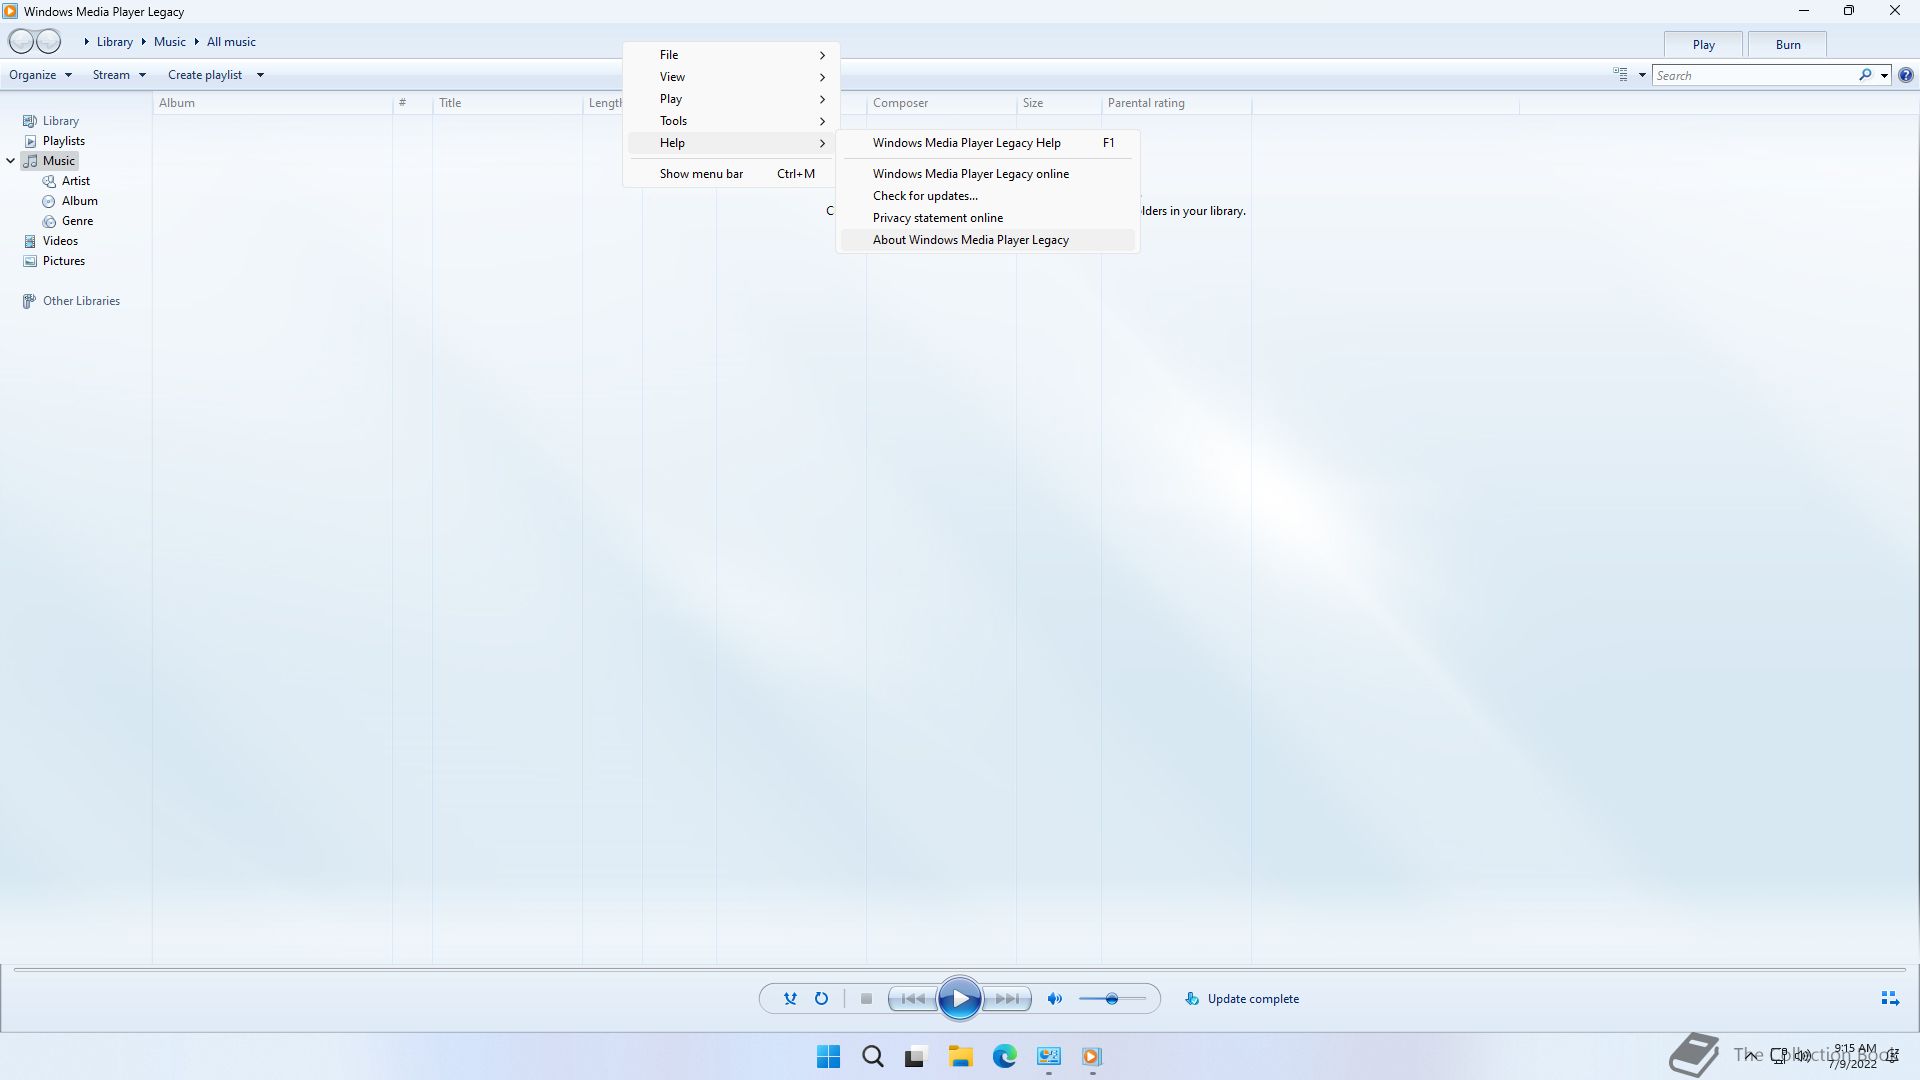
Task: Switch to Now Playing view icon
Action: click(1889, 998)
